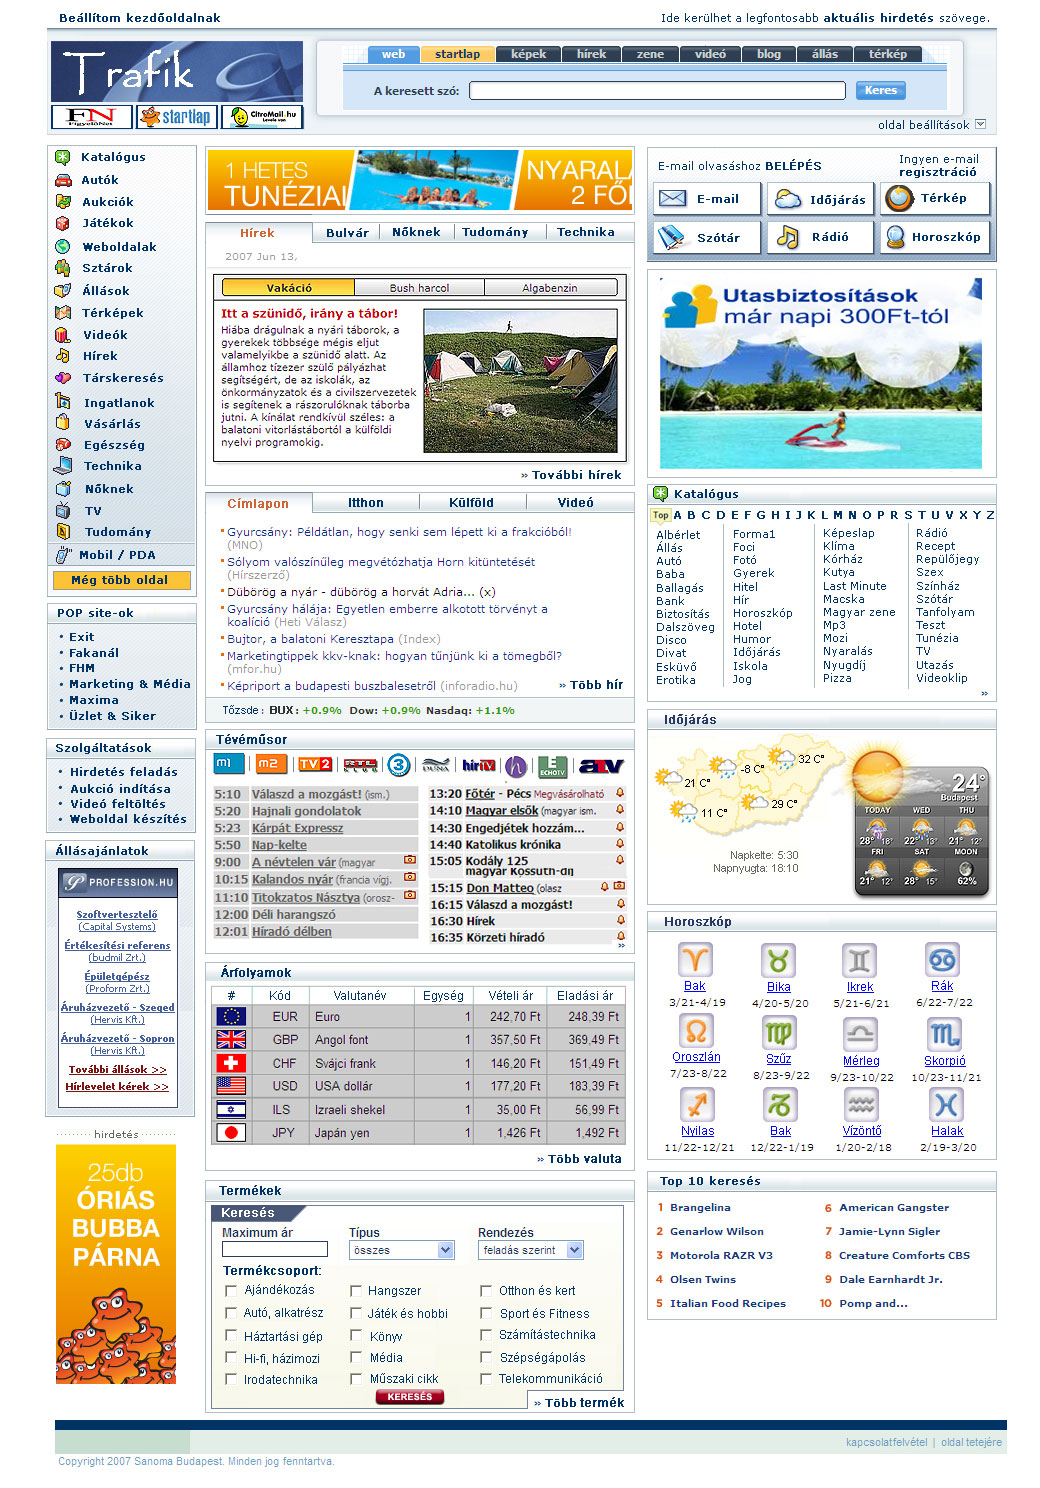The width and height of the screenshot is (1040, 1488).
Task: Tick the Sport és Fitness checkbox
Action: [486, 1313]
